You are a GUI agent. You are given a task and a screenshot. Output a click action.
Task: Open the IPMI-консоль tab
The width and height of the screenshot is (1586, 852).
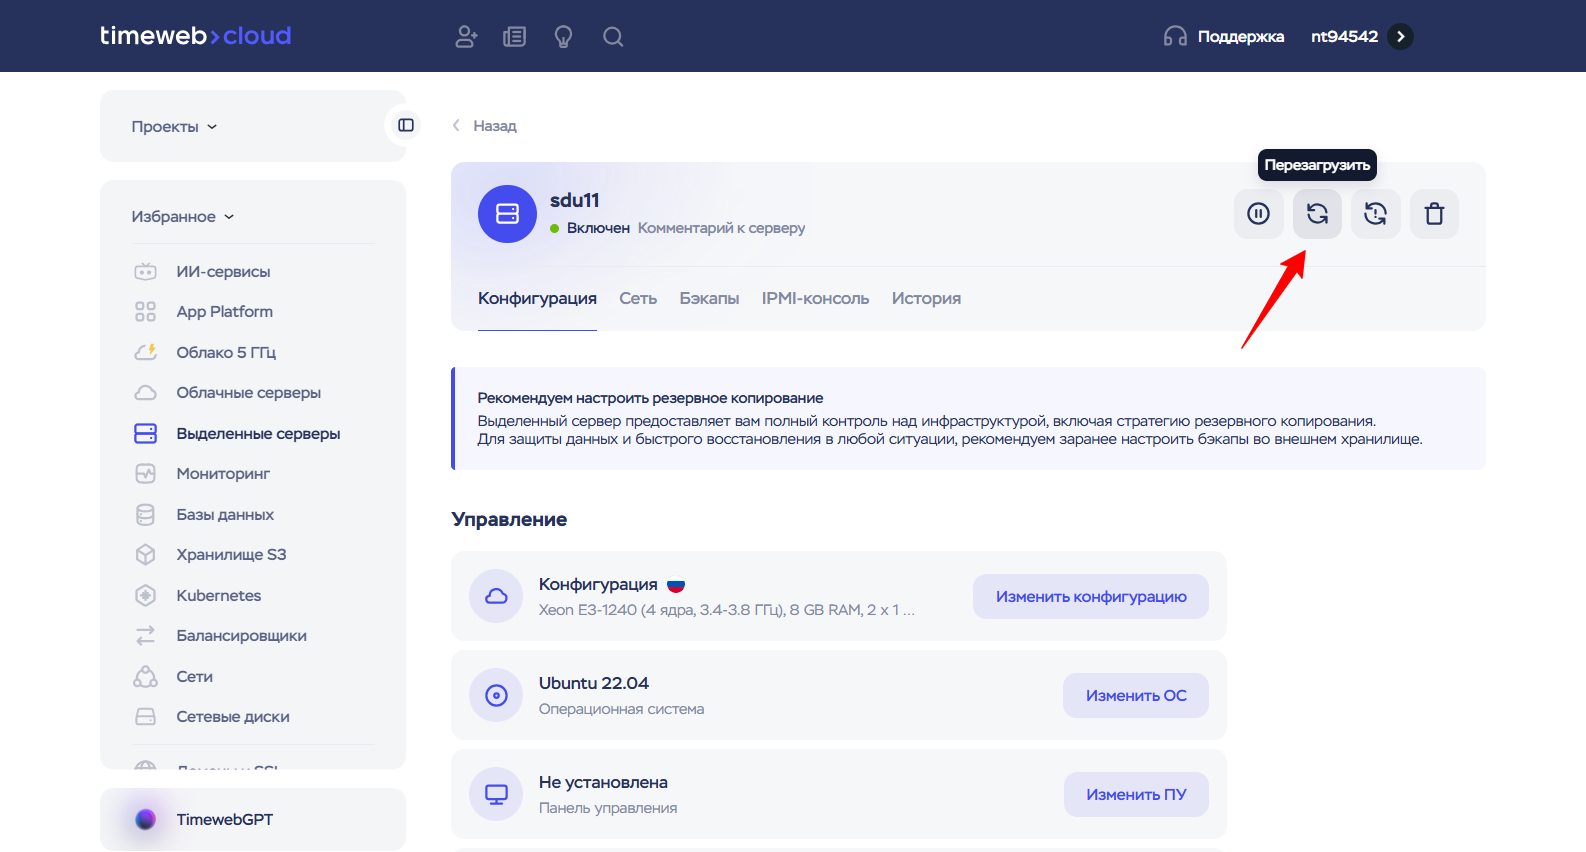pos(815,298)
